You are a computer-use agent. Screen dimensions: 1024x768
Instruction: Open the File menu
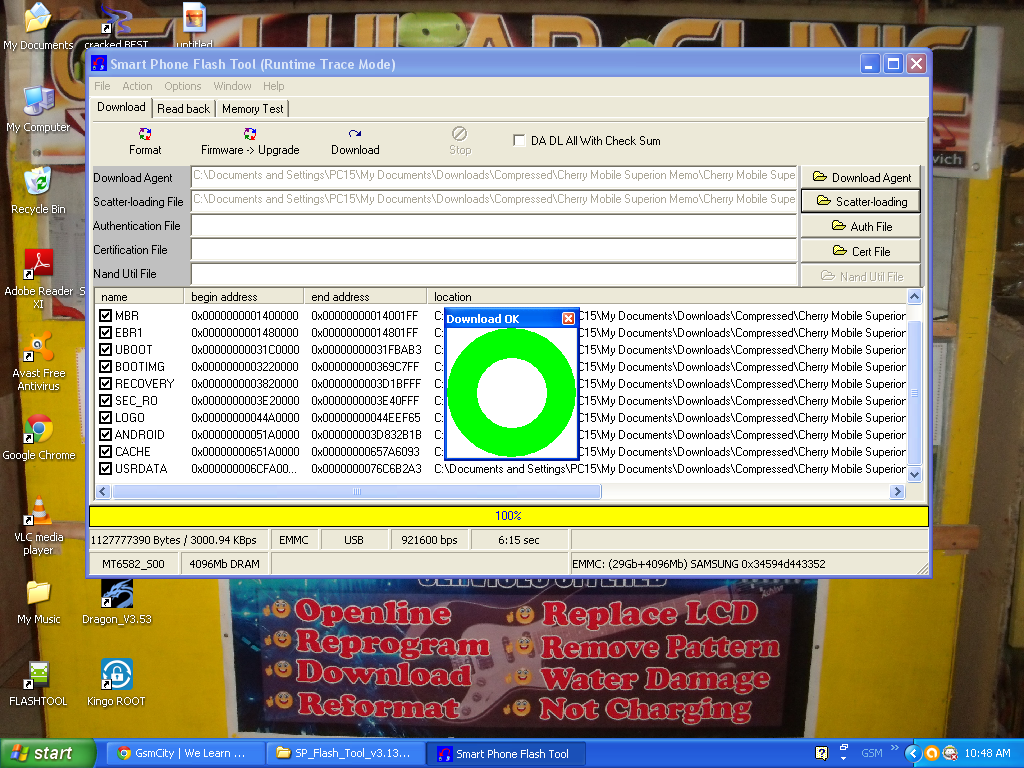point(102,86)
